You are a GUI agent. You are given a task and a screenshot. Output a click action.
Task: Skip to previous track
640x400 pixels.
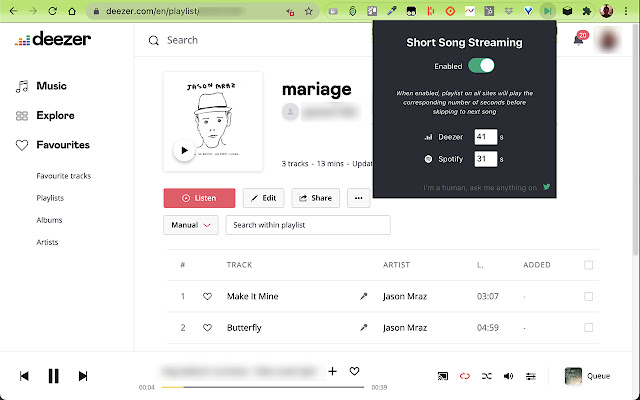coord(24,376)
